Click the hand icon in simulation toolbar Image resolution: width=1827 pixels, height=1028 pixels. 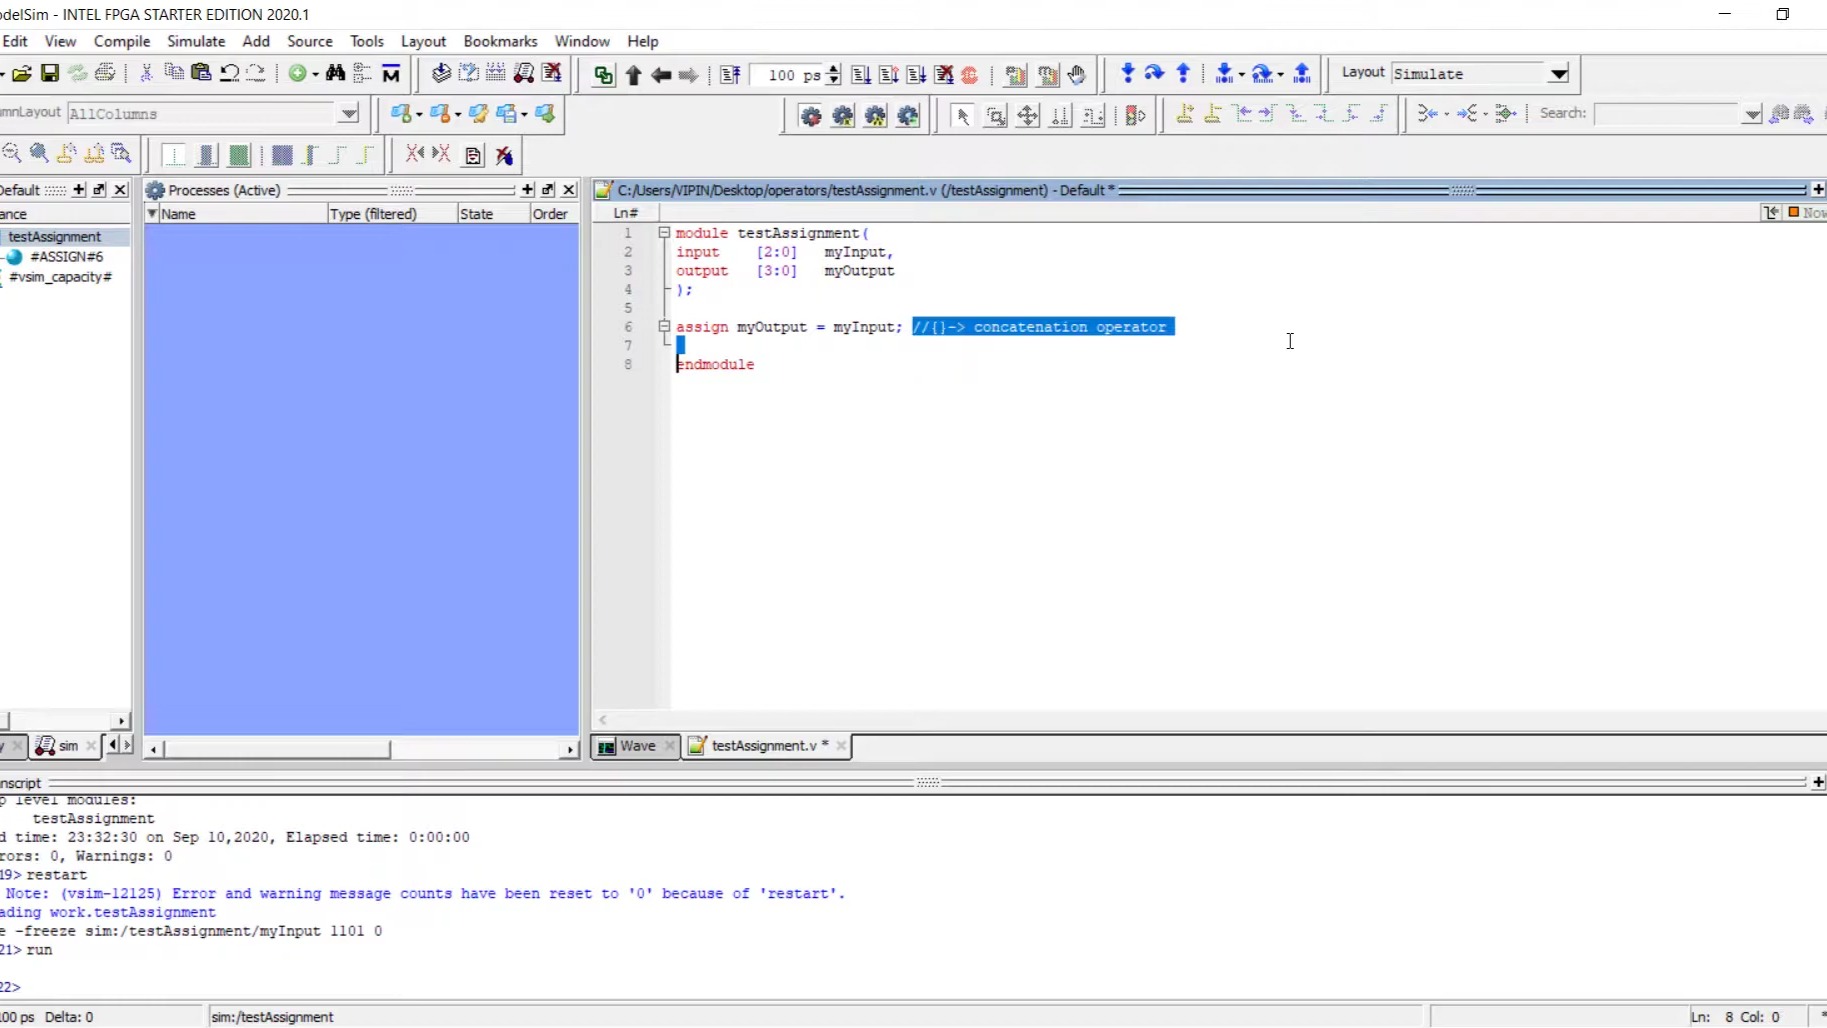(x=1076, y=75)
